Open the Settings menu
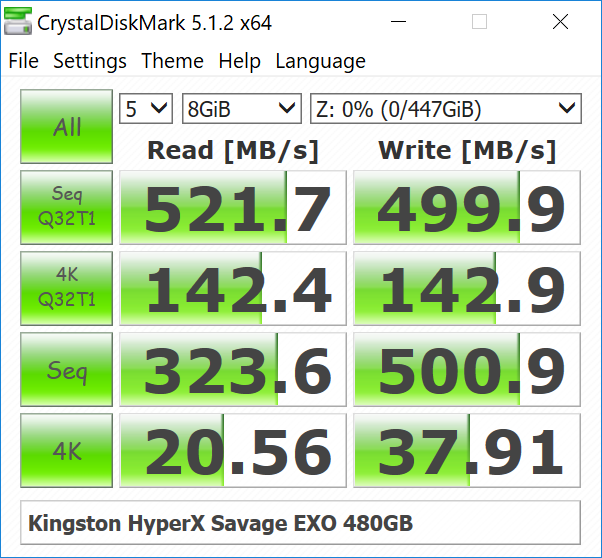 90,61
